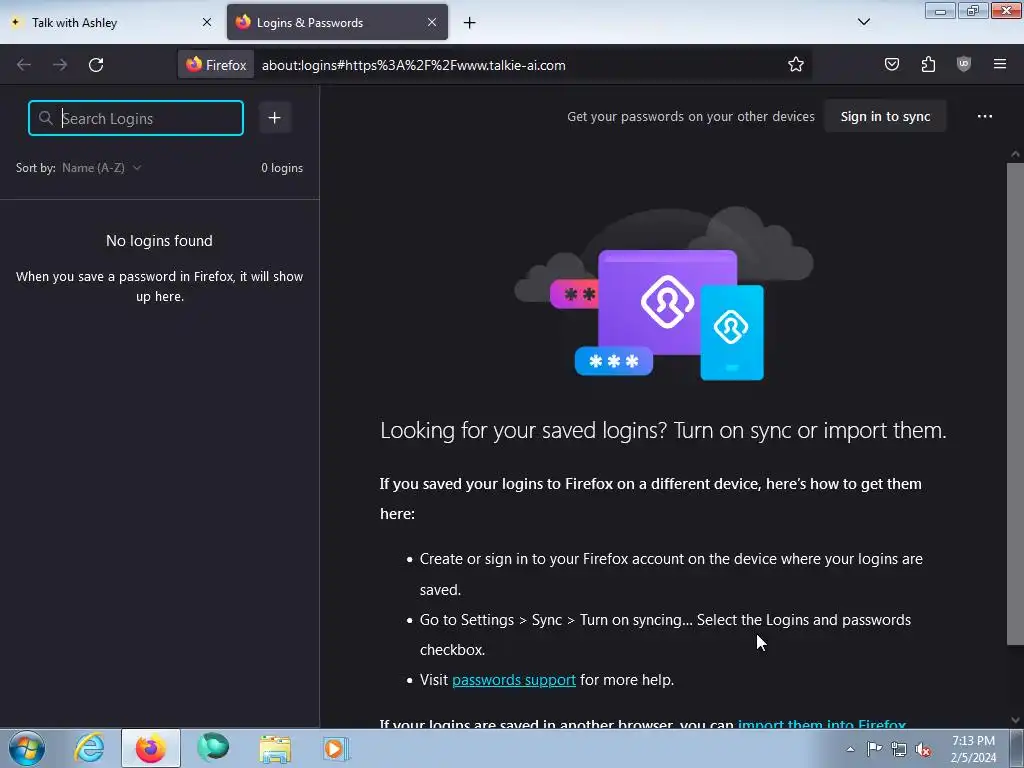Open Windows Explorer folder from the taskbar
Viewport: 1024px width, 768px height.
coord(275,748)
